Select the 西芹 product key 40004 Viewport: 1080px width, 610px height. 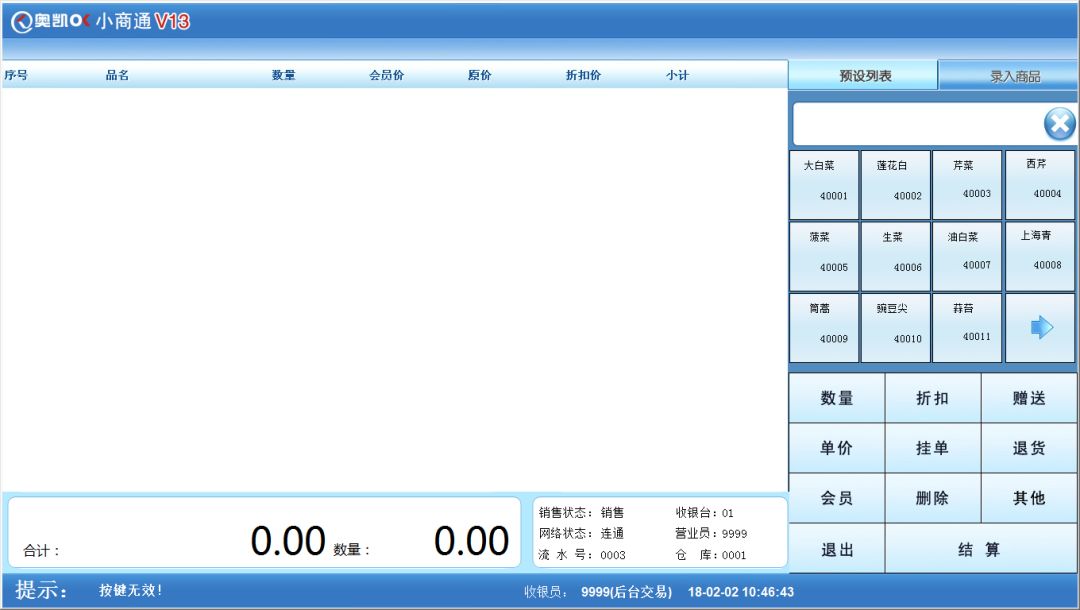coord(1040,183)
